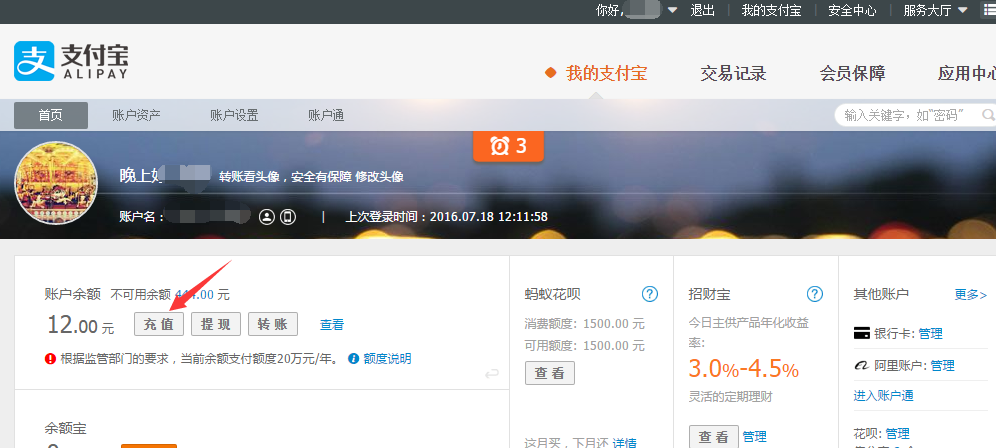Click 修改头像 link
This screenshot has width=996, height=448.
coord(379,177)
